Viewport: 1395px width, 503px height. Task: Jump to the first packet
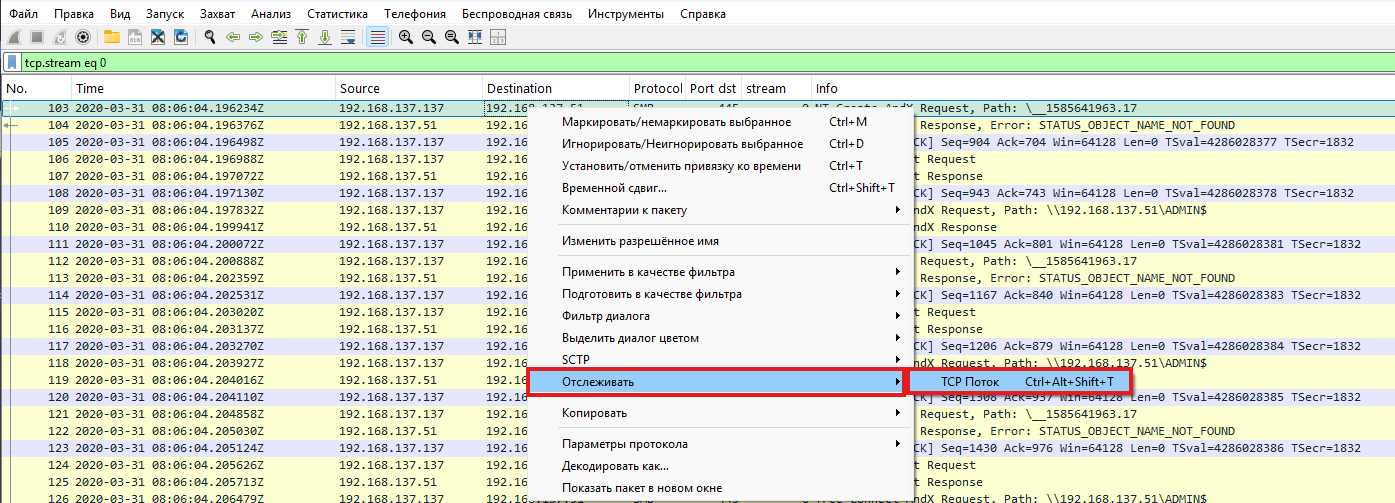pyautogui.click(x=302, y=37)
